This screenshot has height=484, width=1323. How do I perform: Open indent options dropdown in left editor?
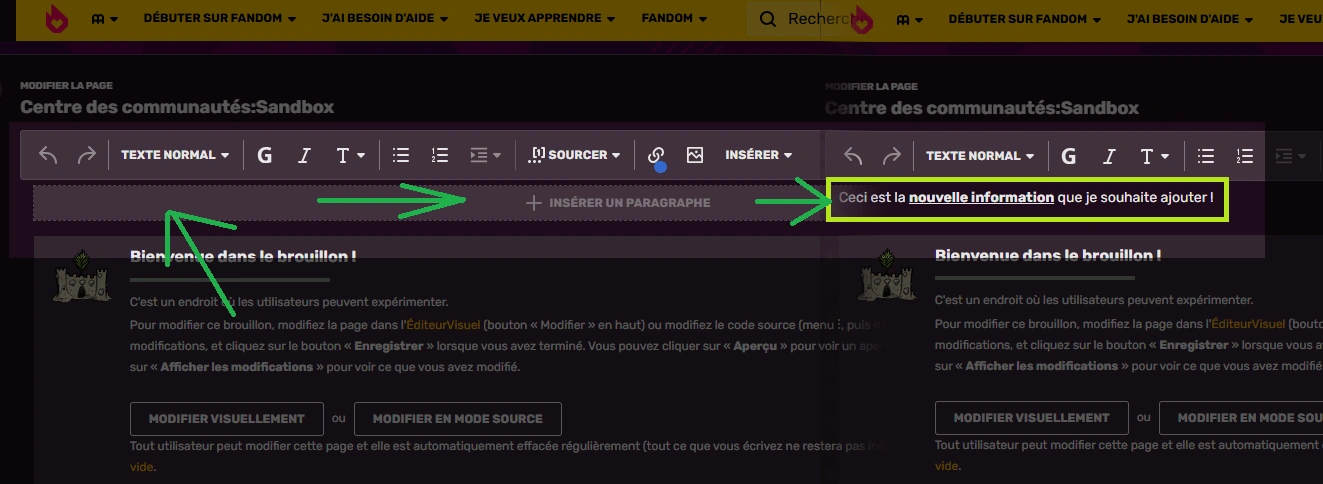coord(485,155)
